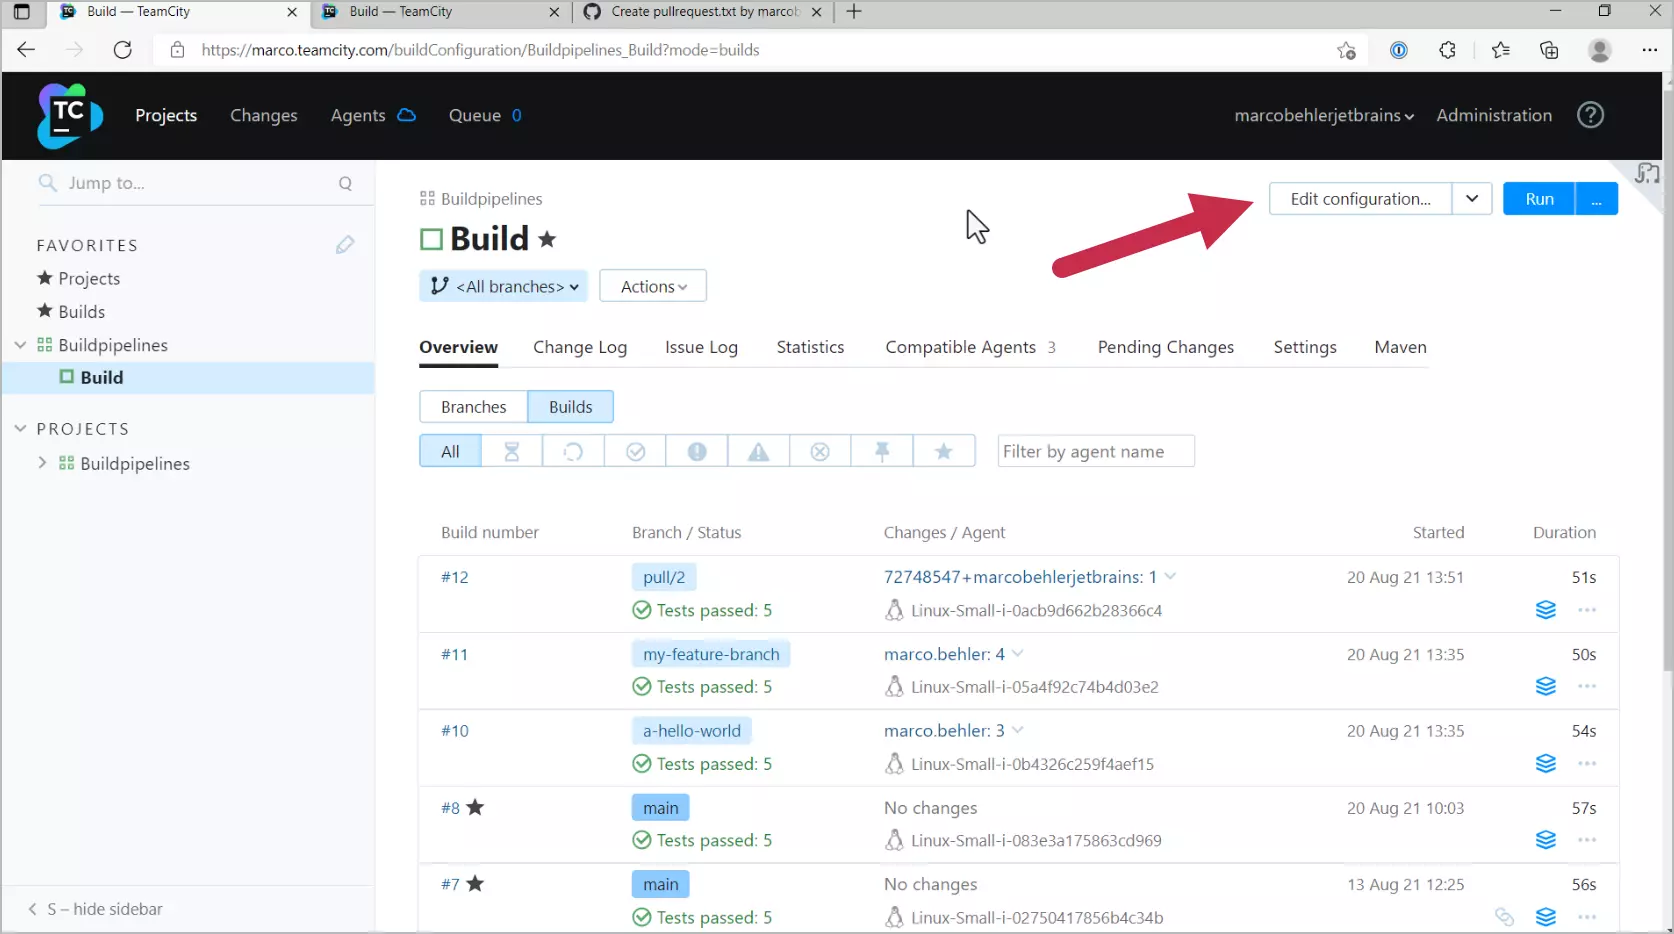1674x934 pixels.
Task: Filter builds by queued hourglass icon
Action: (x=512, y=452)
